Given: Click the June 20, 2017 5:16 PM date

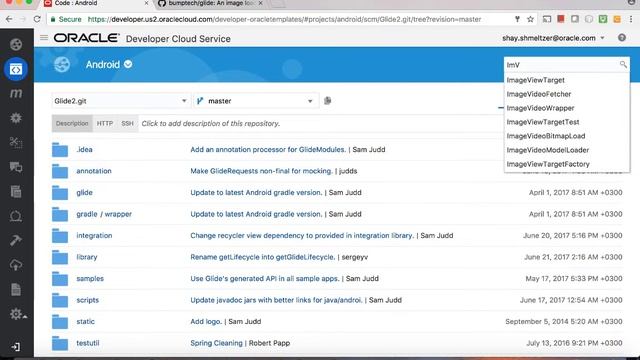Looking at the screenshot, I should click(x=573, y=236).
